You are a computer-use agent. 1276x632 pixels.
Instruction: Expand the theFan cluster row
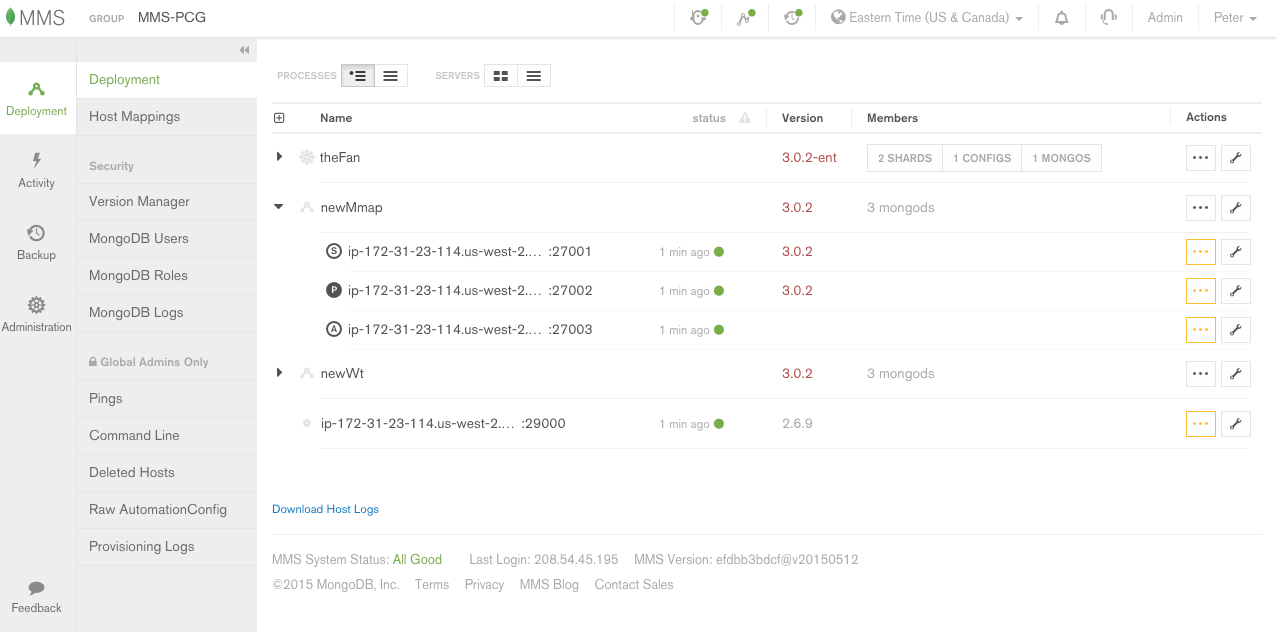pyautogui.click(x=279, y=157)
